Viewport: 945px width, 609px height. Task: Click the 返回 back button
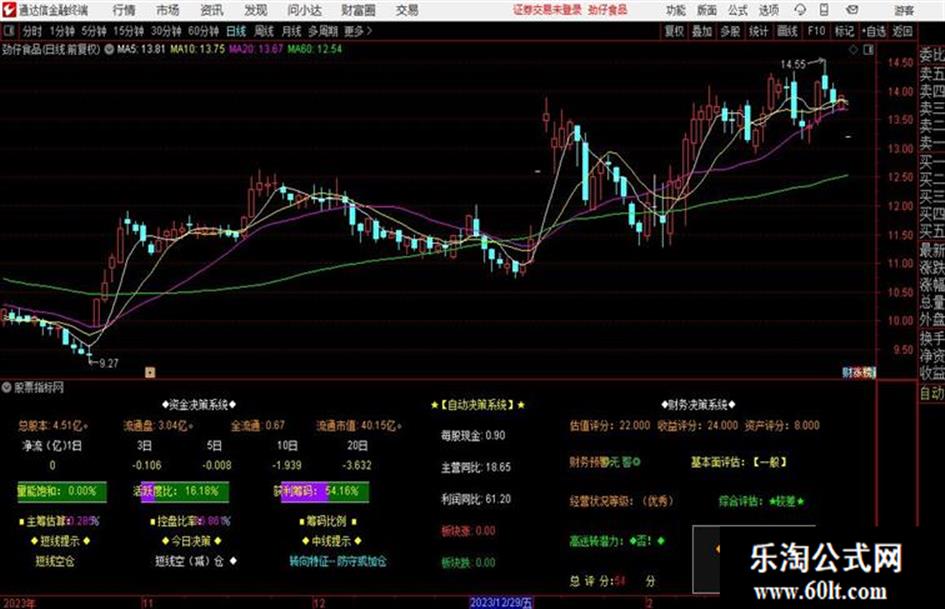coord(902,31)
